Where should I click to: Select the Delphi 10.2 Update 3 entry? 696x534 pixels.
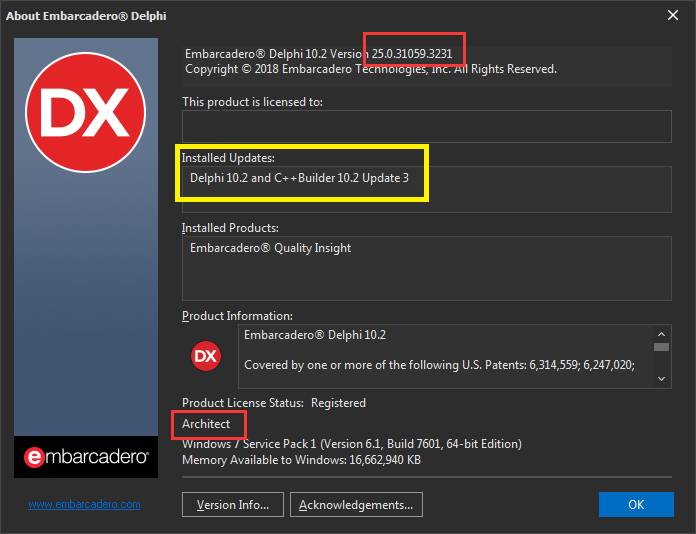coord(299,178)
